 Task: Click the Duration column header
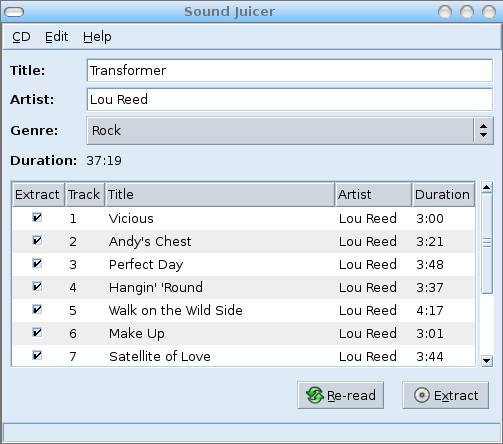pyautogui.click(x=443, y=194)
